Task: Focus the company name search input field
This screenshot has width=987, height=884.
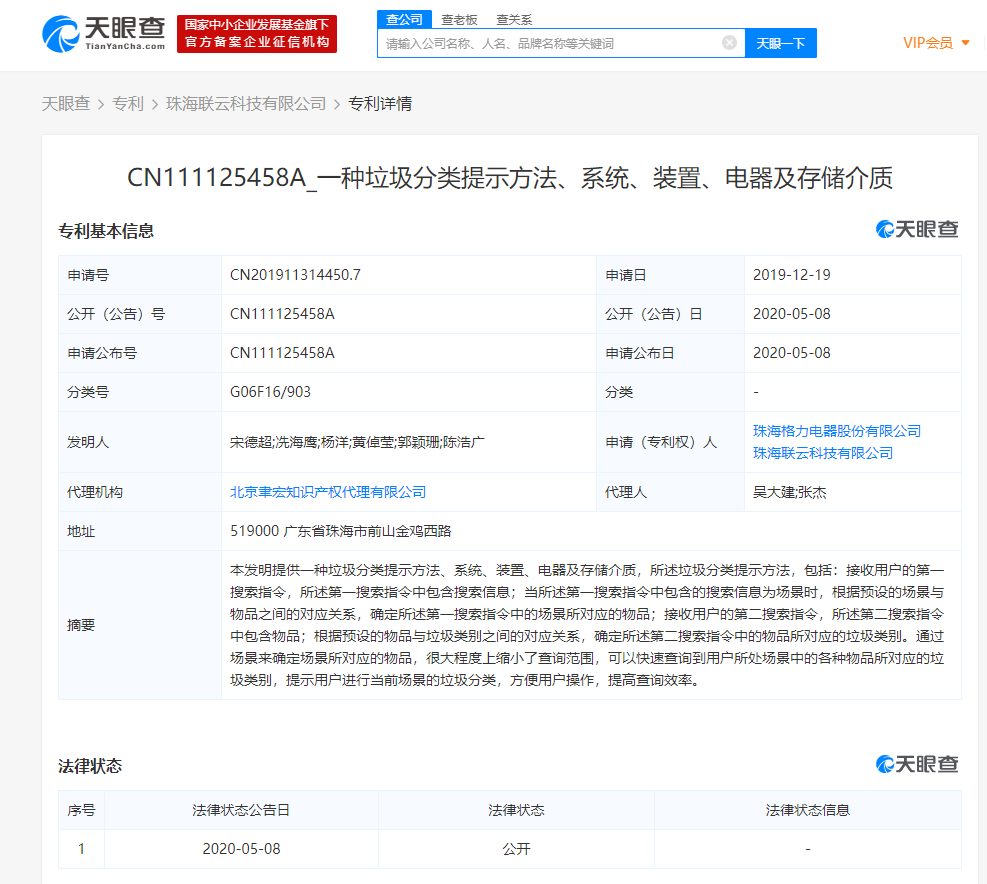Action: point(550,43)
